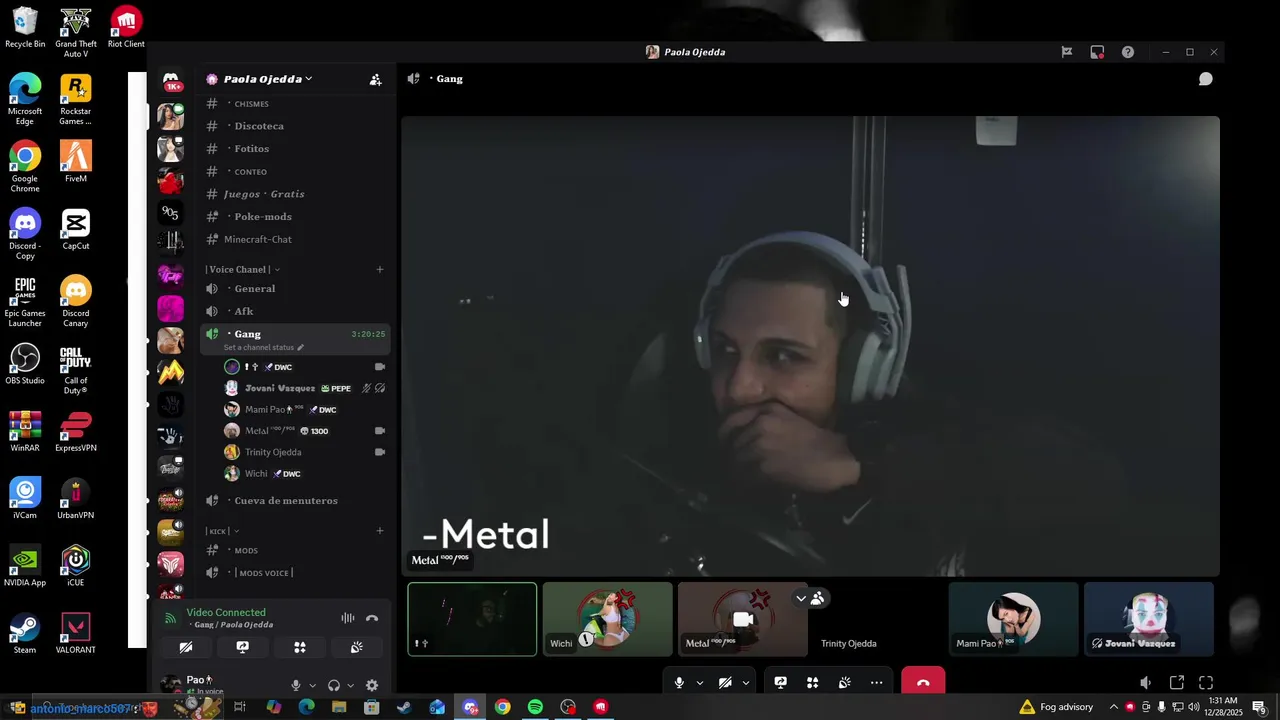This screenshot has width=1280, height=720.
Task: Open Google Chrome from the Windows taskbar
Action: [503, 707]
